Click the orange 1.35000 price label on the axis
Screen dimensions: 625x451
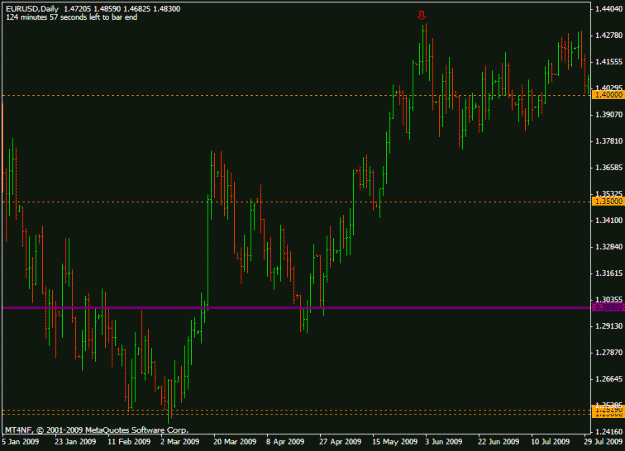coord(608,201)
